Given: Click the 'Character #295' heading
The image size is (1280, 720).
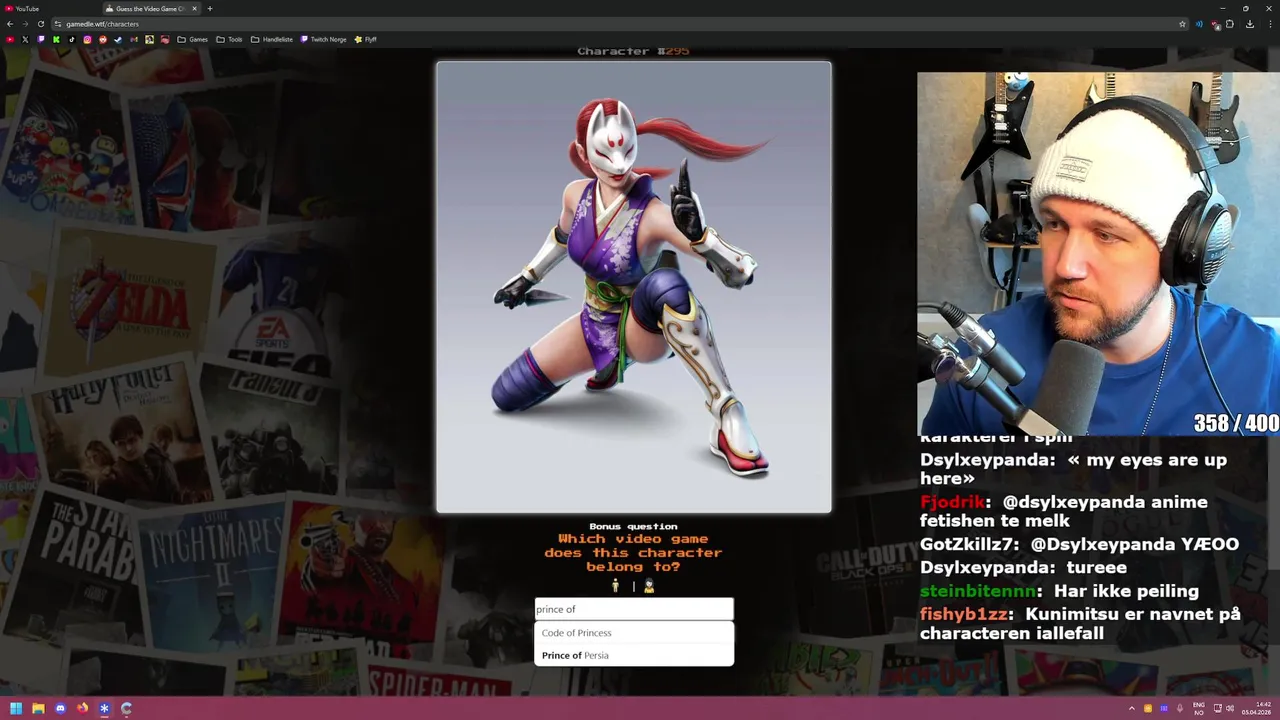Looking at the screenshot, I should (x=633, y=51).
